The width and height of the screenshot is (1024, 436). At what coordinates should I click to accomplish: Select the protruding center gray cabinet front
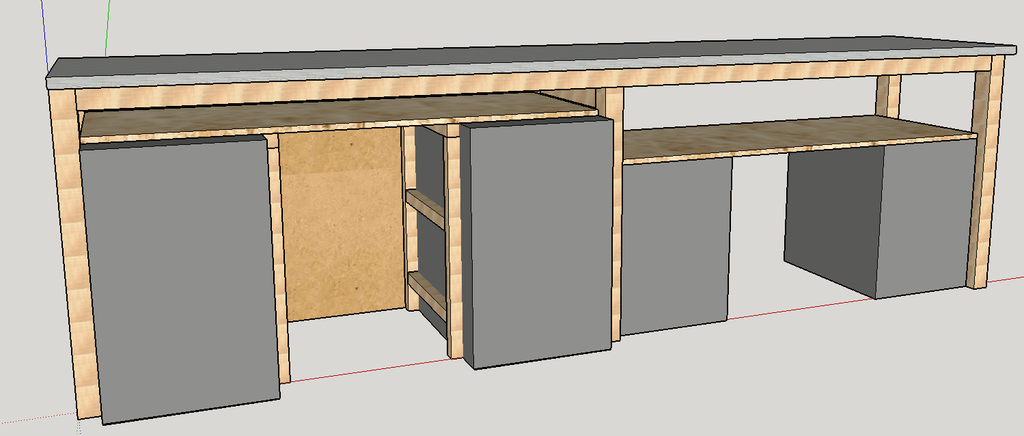[541, 241]
